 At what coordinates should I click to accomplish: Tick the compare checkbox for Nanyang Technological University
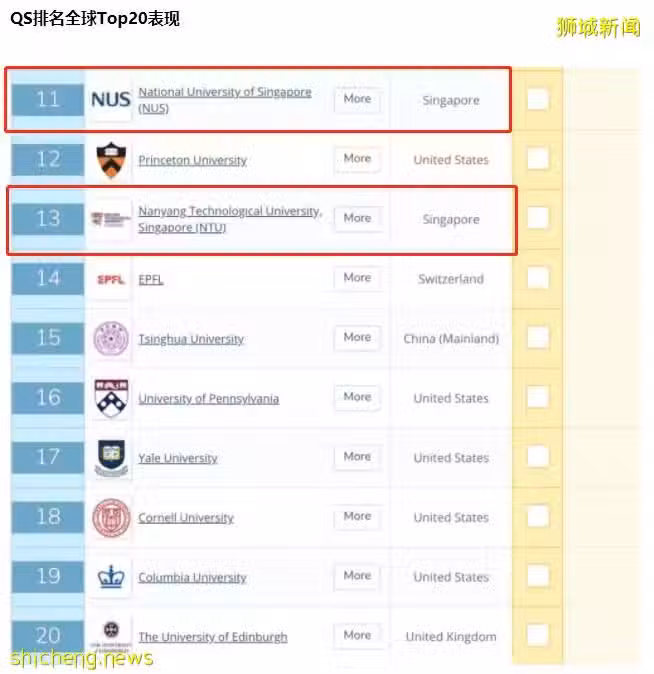tap(537, 218)
